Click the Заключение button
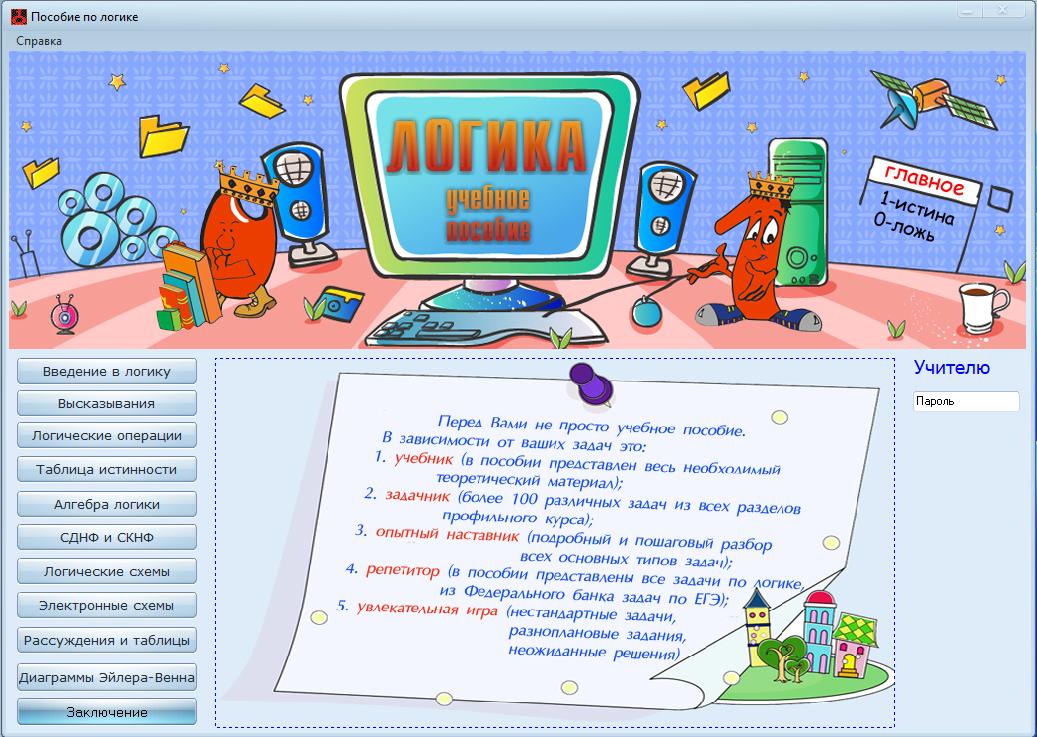1037x737 pixels. 106,712
